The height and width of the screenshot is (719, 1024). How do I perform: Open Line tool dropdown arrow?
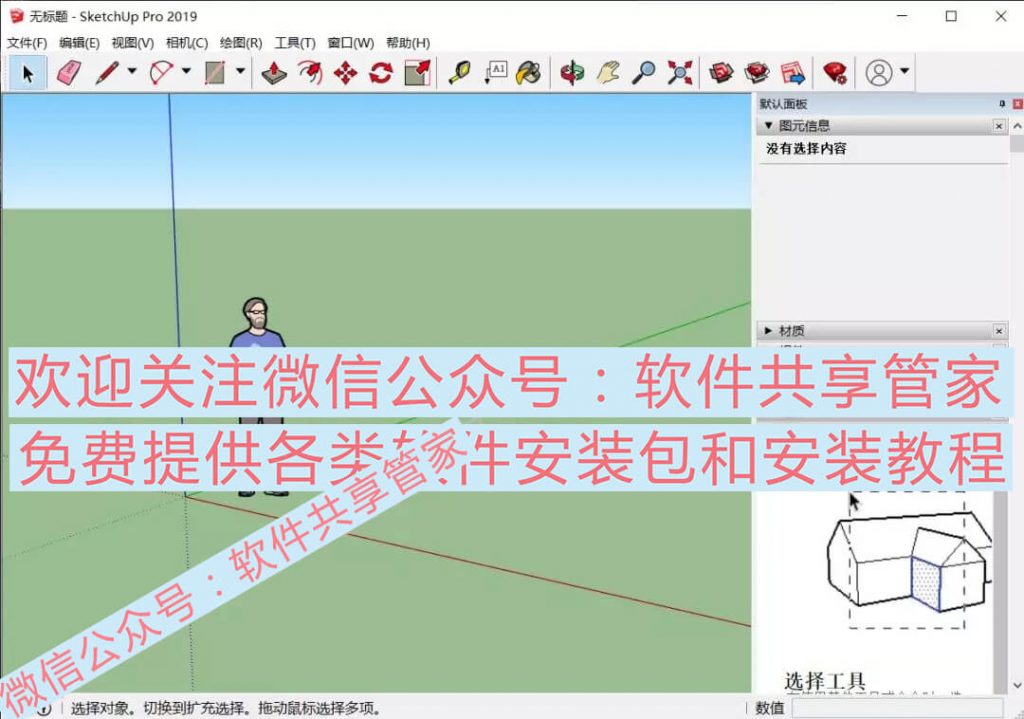[x=131, y=71]
